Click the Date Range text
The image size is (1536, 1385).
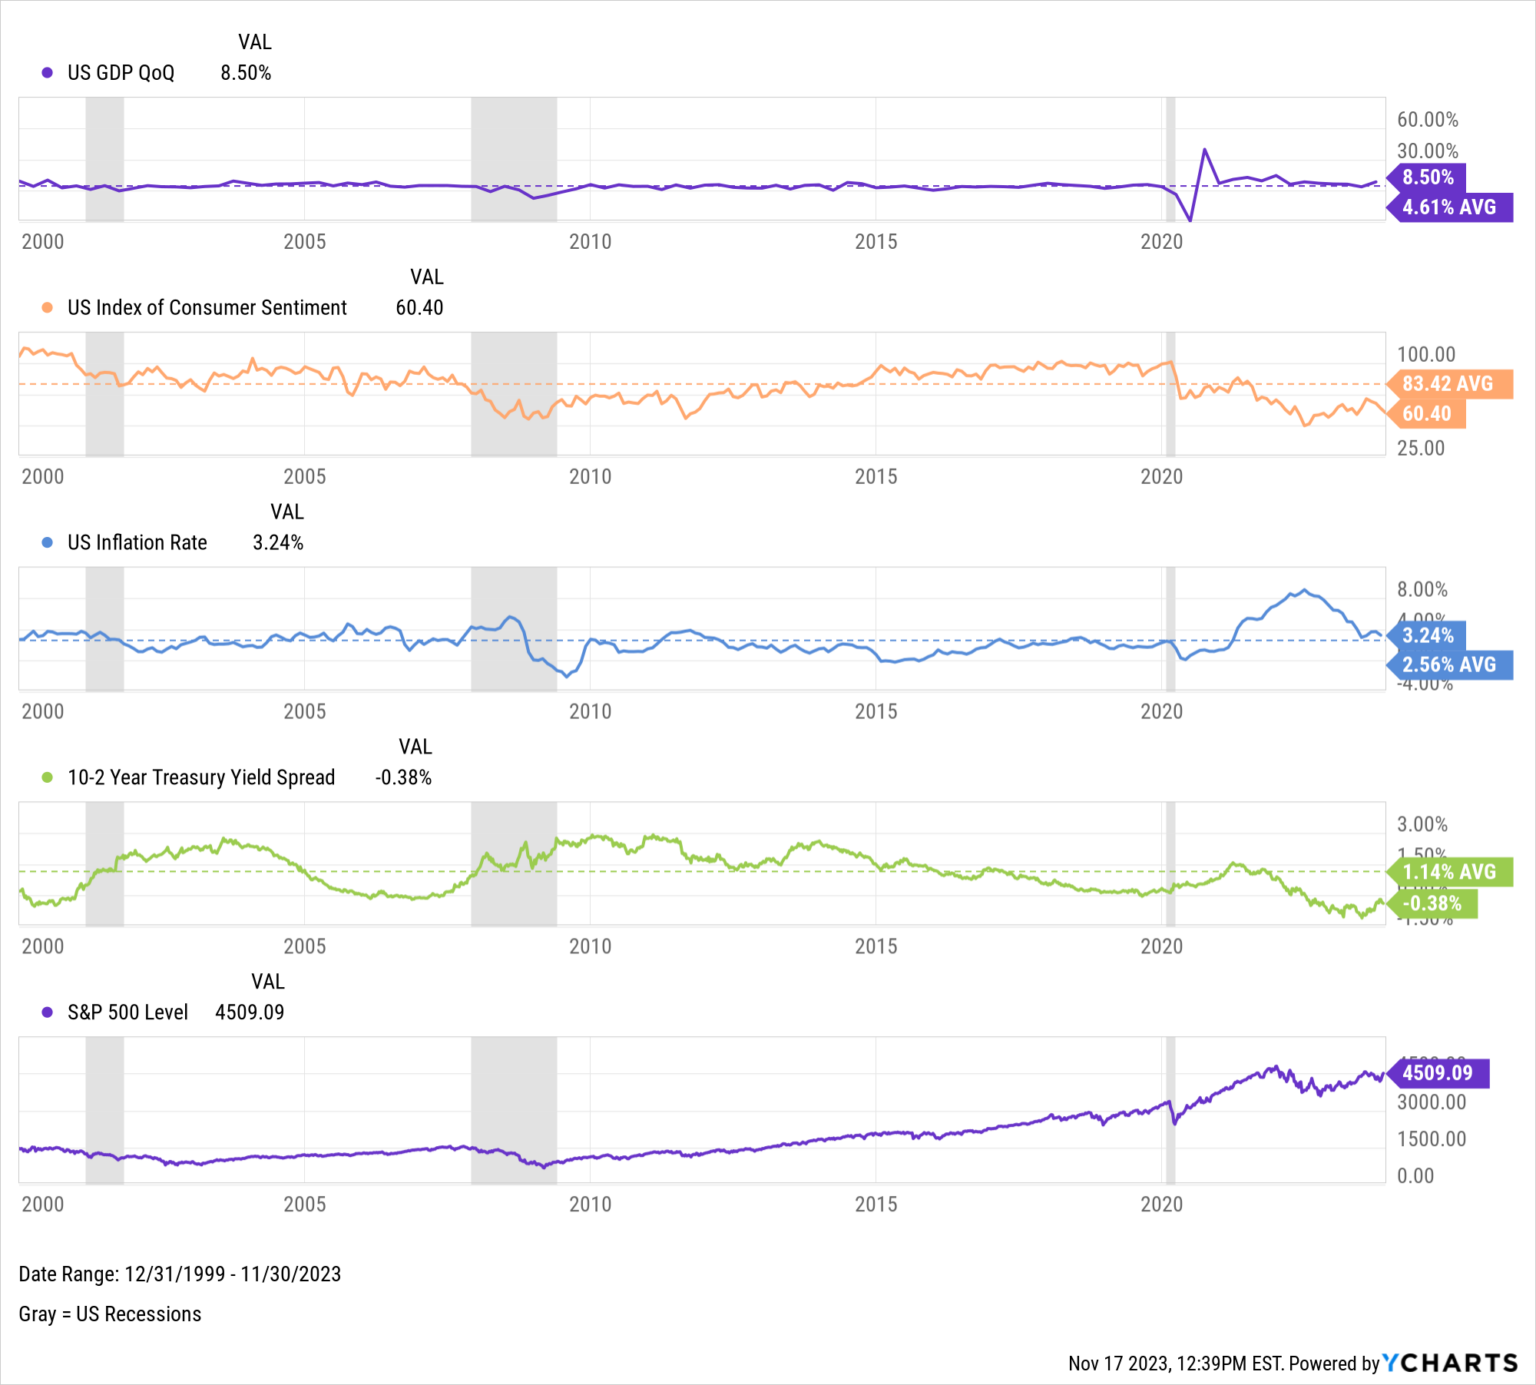(x=180, y=1274)
